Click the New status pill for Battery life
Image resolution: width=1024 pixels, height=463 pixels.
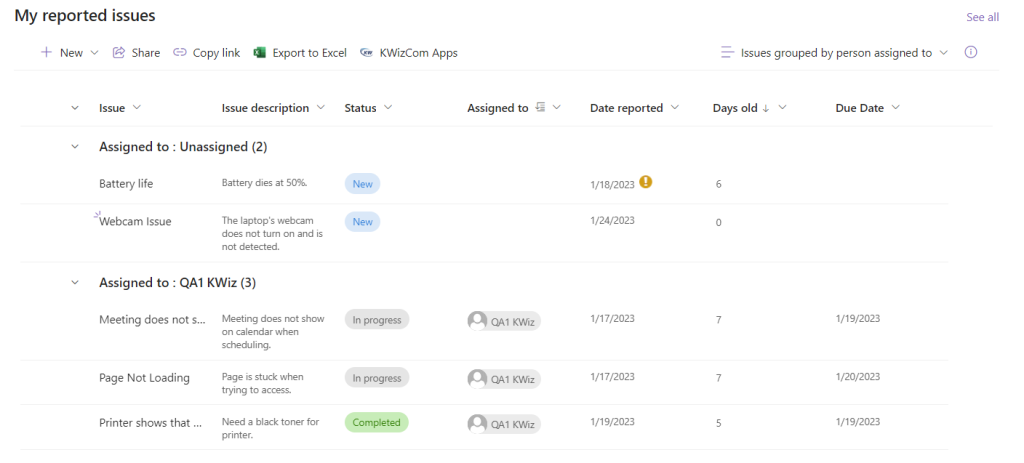pyautogui.click(x=362, y=184)
